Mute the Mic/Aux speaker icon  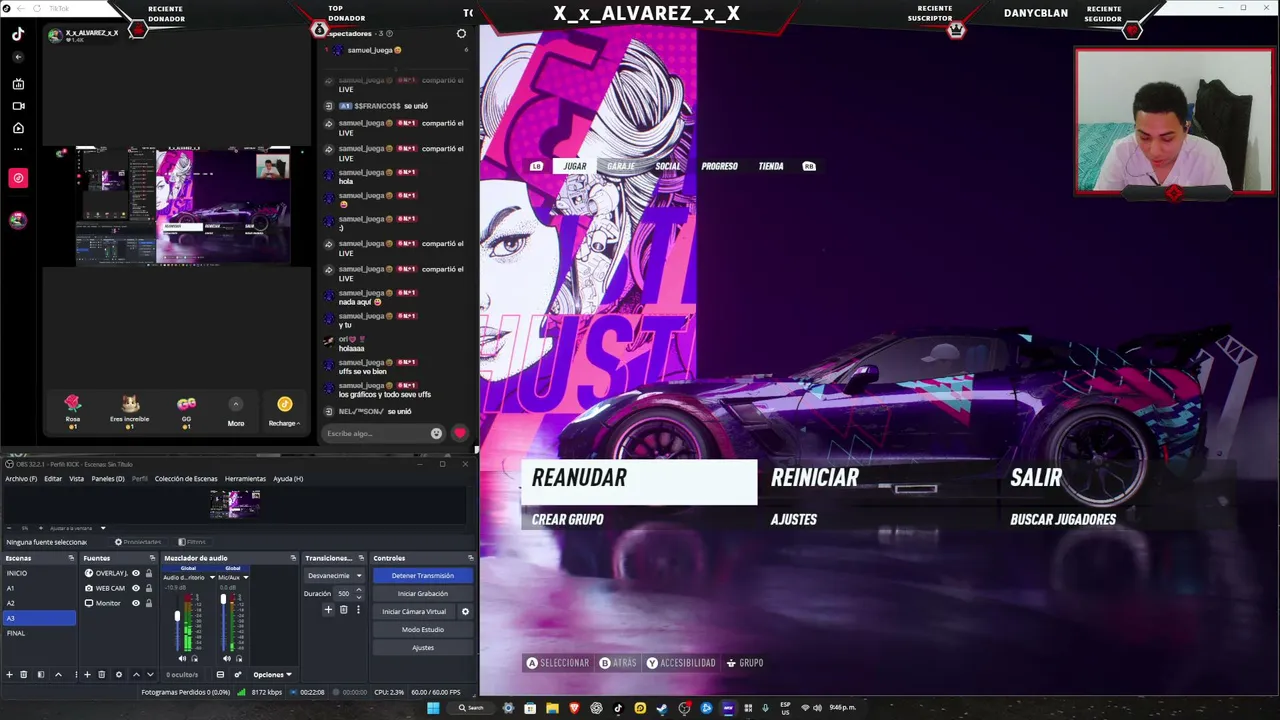tap(226, 658)
